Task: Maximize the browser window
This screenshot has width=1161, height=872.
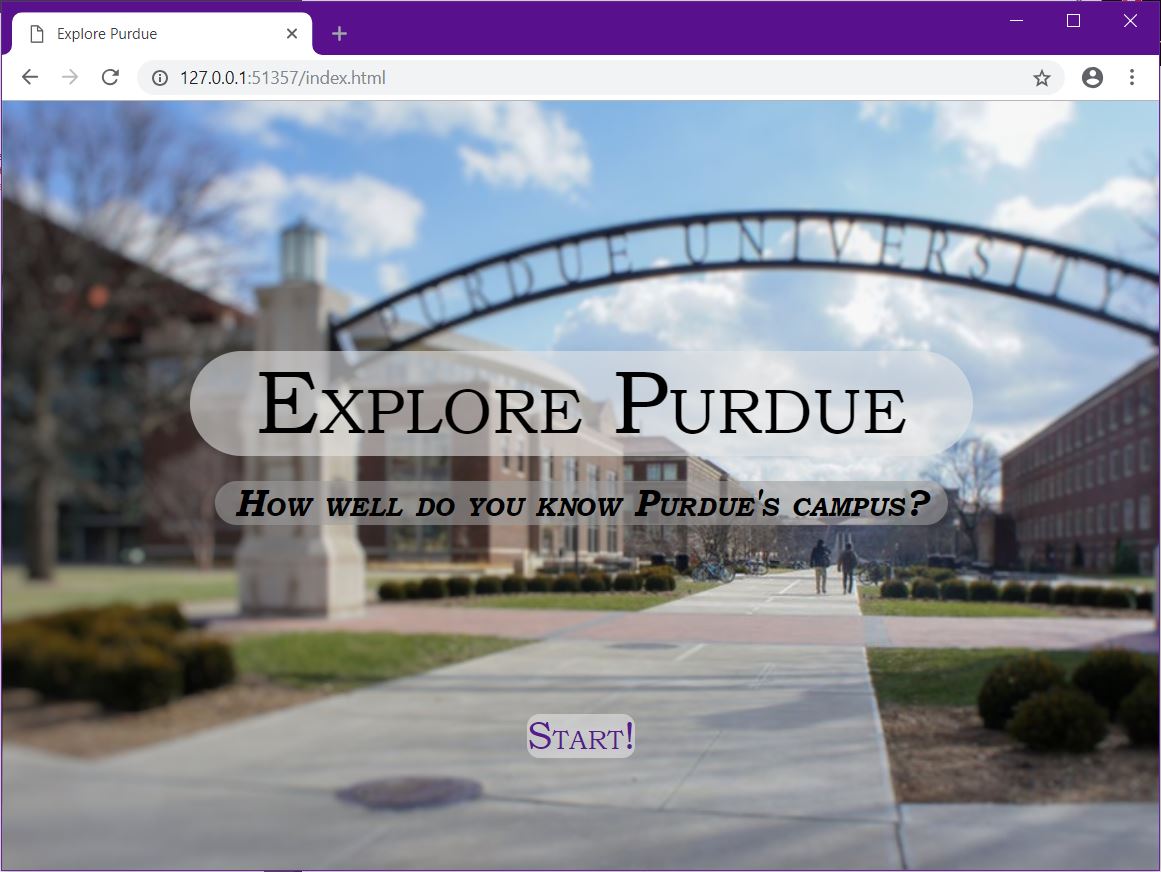Action: [x=1073, y=21]
